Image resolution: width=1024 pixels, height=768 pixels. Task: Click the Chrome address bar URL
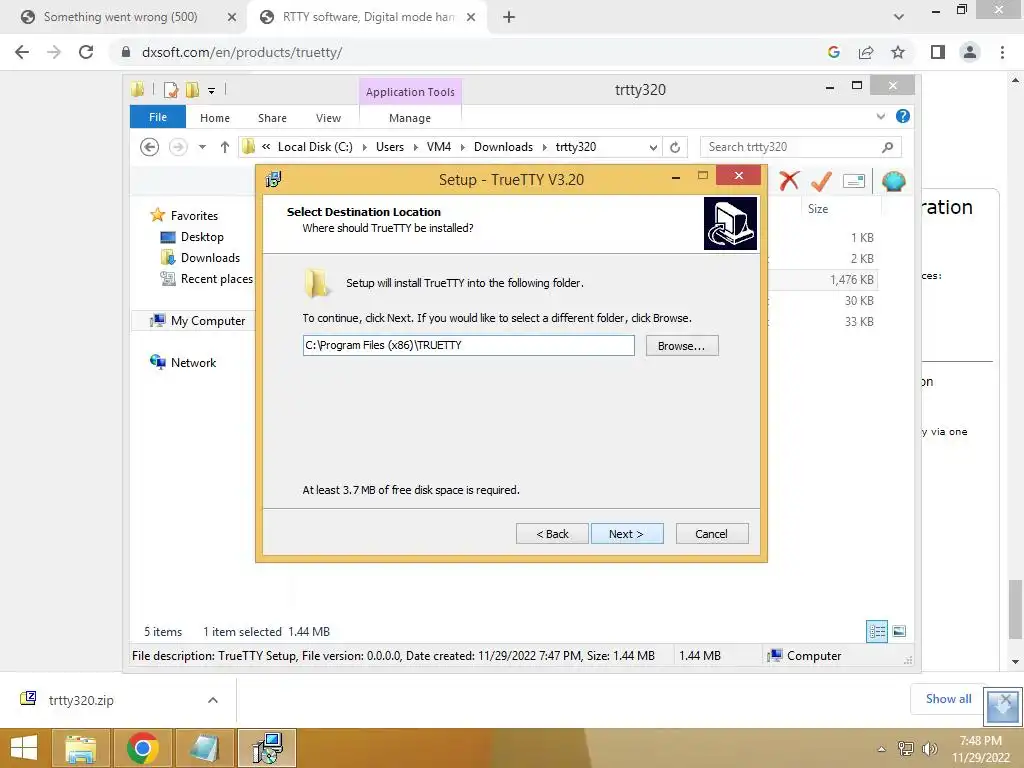(x=242, y=52)
